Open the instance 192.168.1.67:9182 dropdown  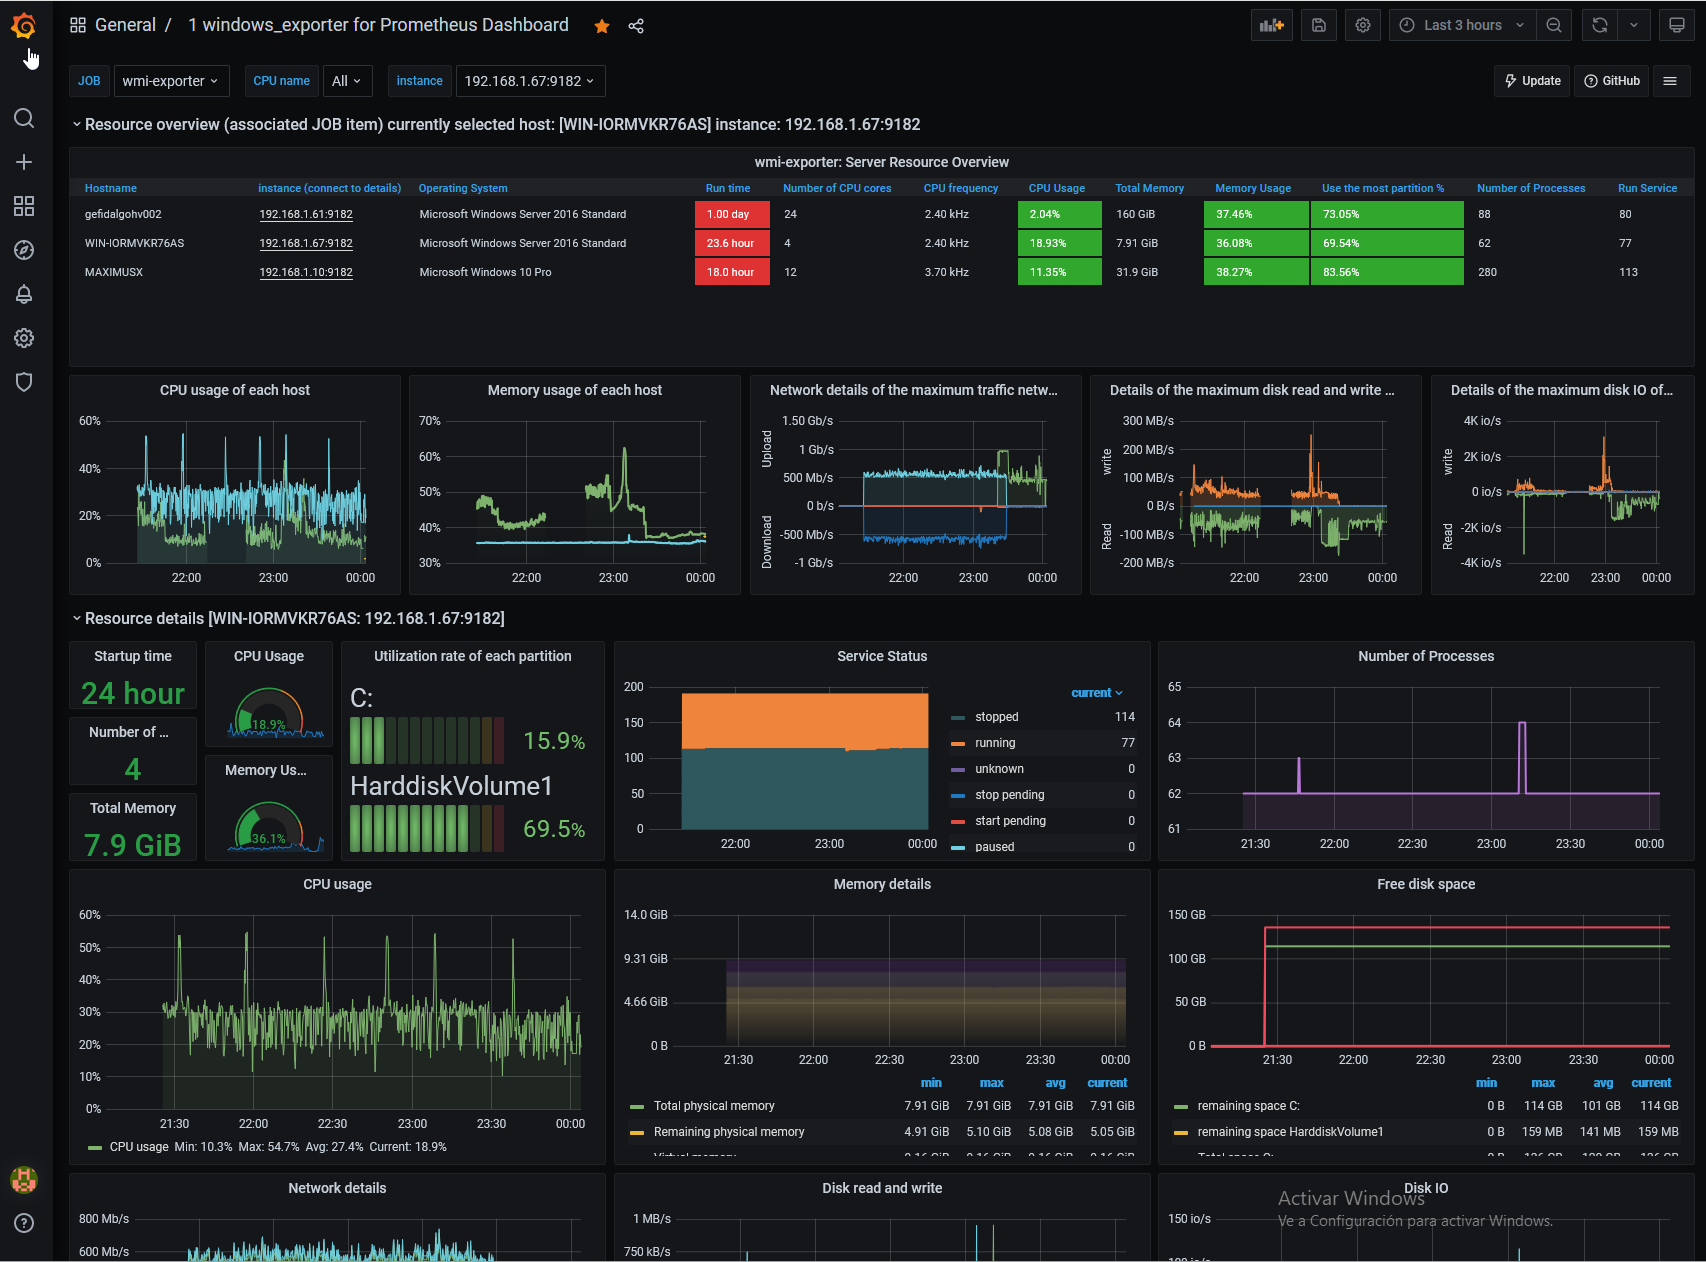click(530, 81)
